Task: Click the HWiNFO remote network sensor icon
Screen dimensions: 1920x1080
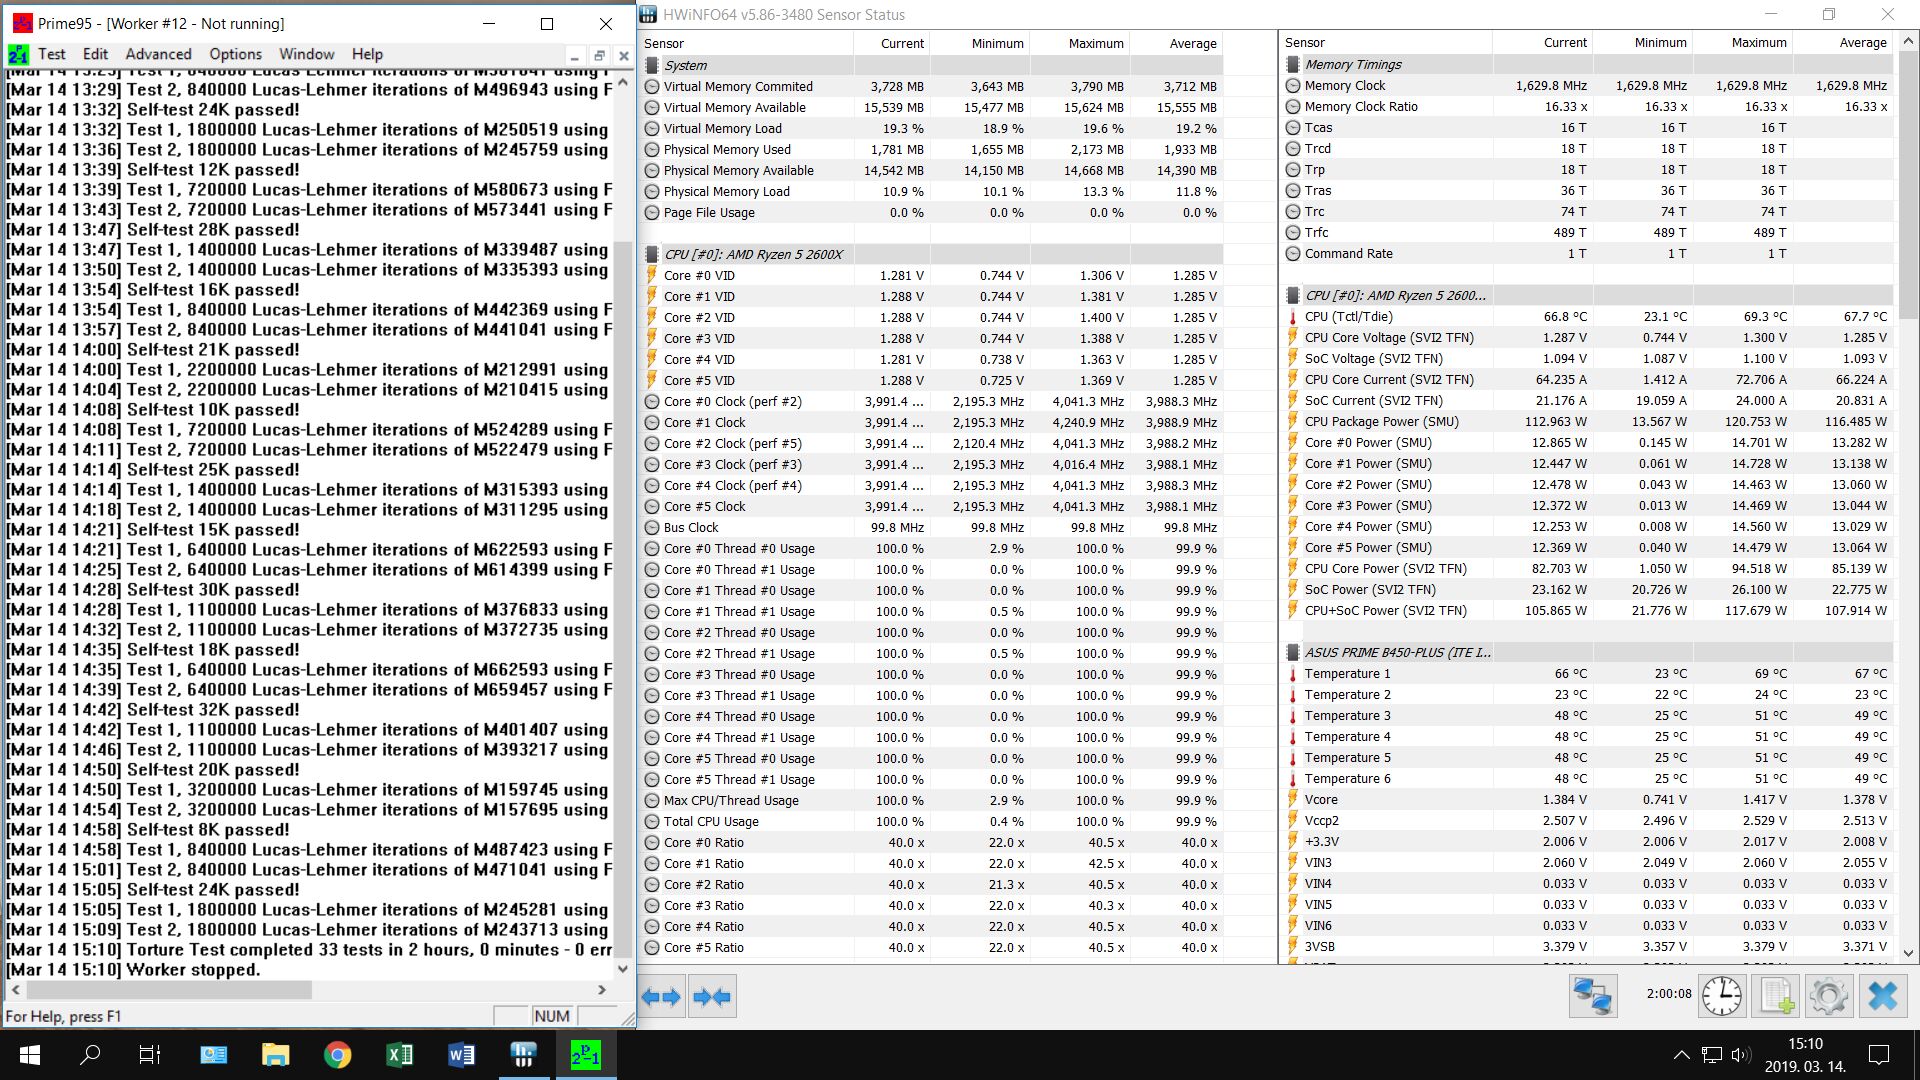Action: coord(1592,996)
